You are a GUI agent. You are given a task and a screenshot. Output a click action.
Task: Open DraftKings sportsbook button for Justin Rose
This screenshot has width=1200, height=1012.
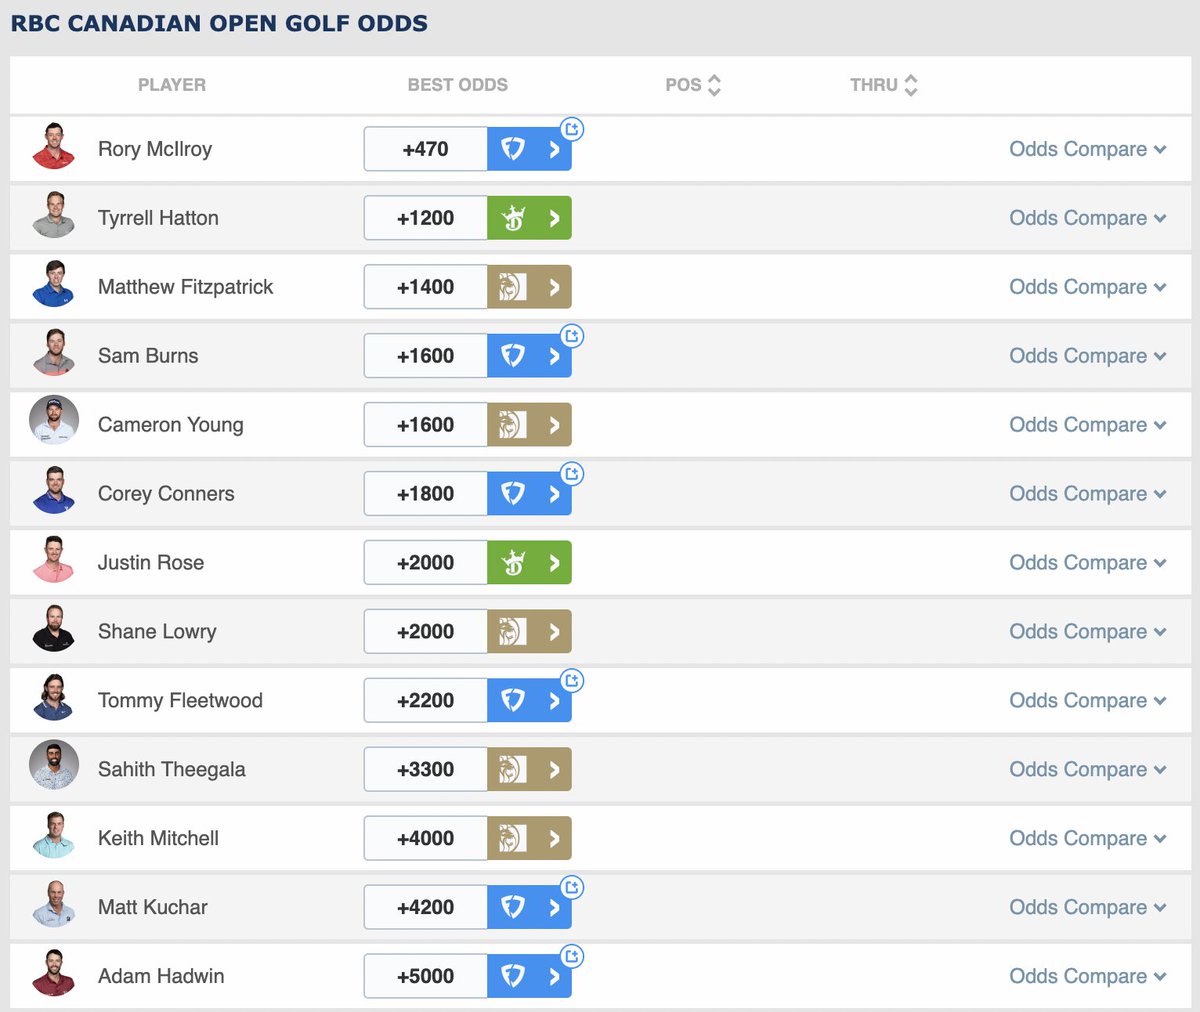[529, 563]
